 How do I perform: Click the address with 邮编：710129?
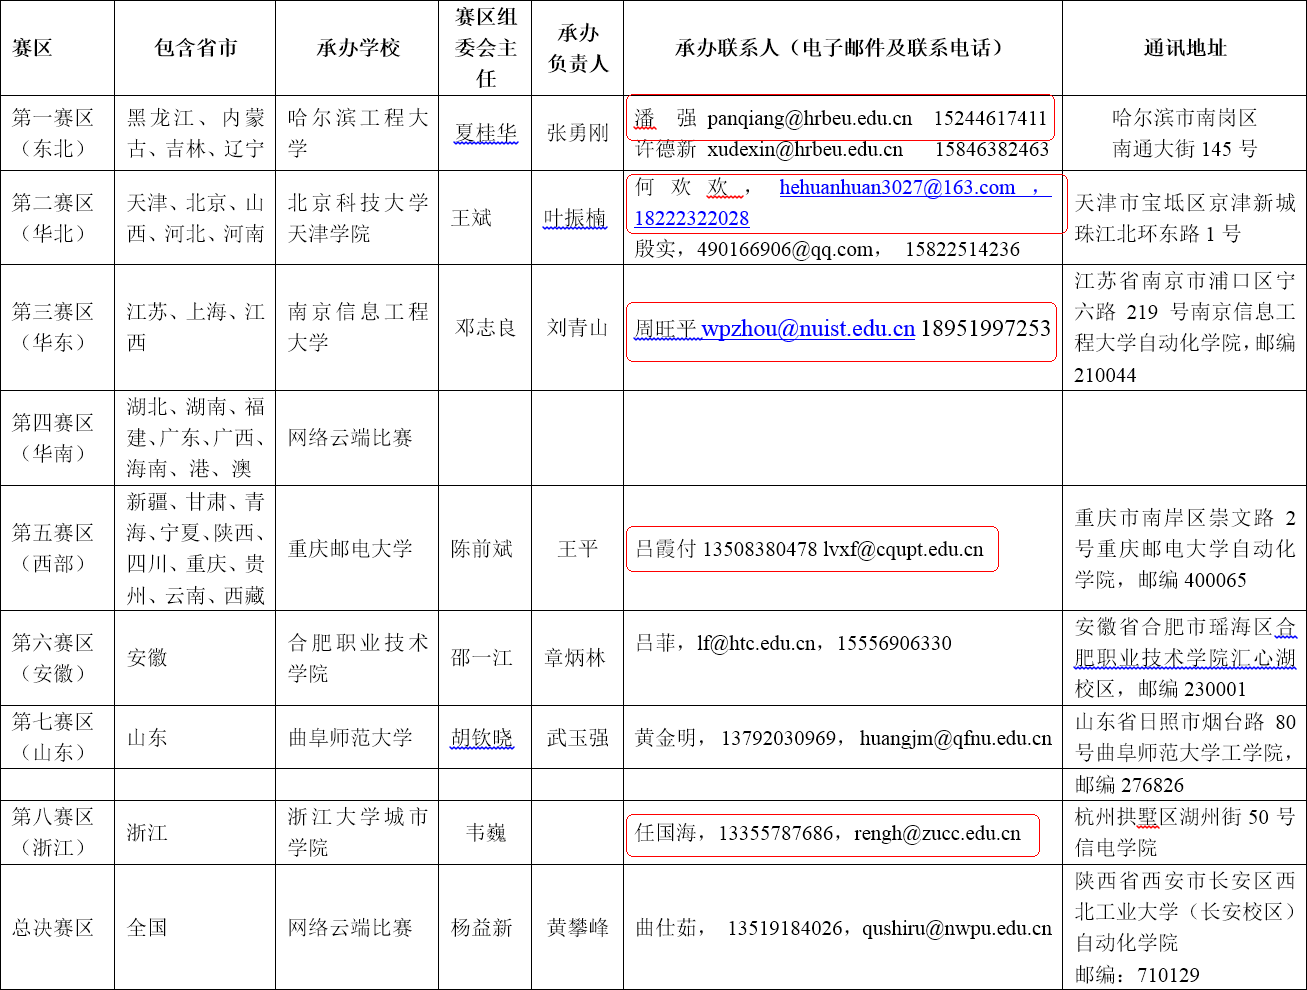(1184, 928)
